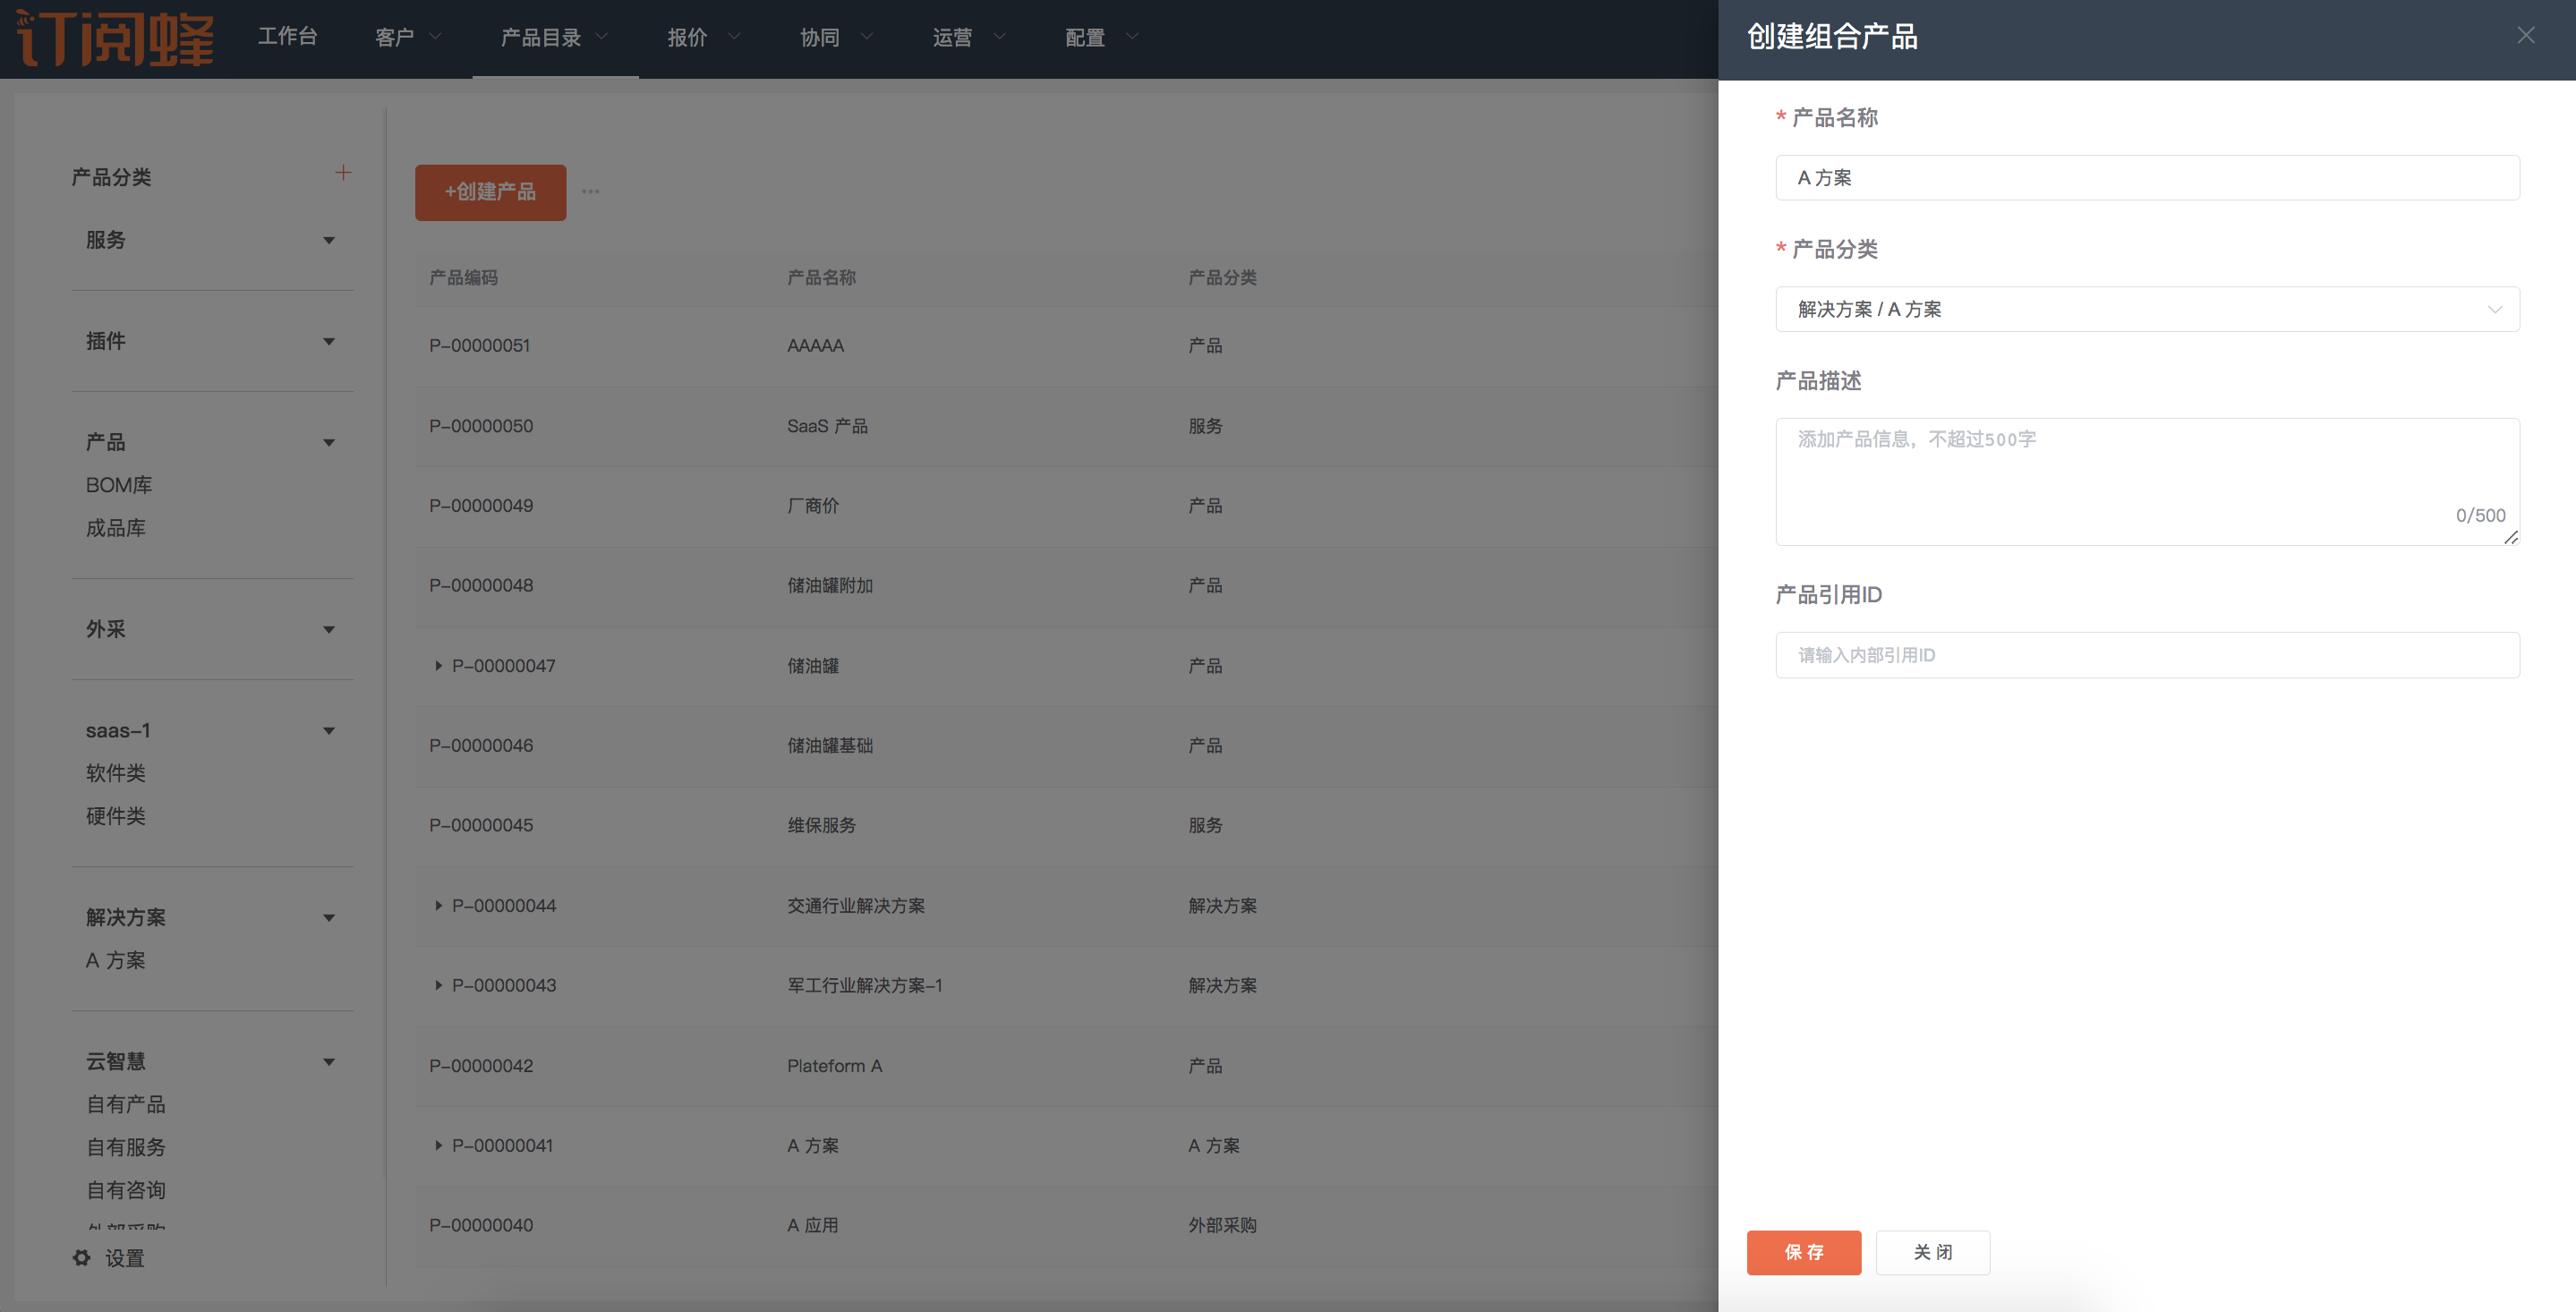Select BOM库 in the category tree
2576x1312 pixels.
[119, 485]
